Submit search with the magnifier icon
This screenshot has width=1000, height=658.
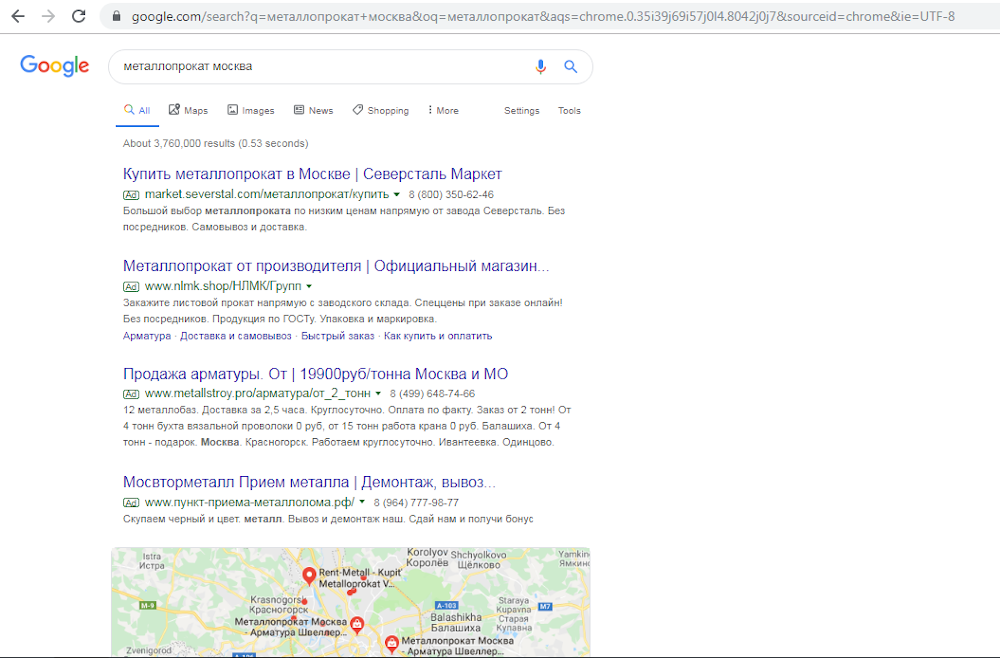pos(571,66)
